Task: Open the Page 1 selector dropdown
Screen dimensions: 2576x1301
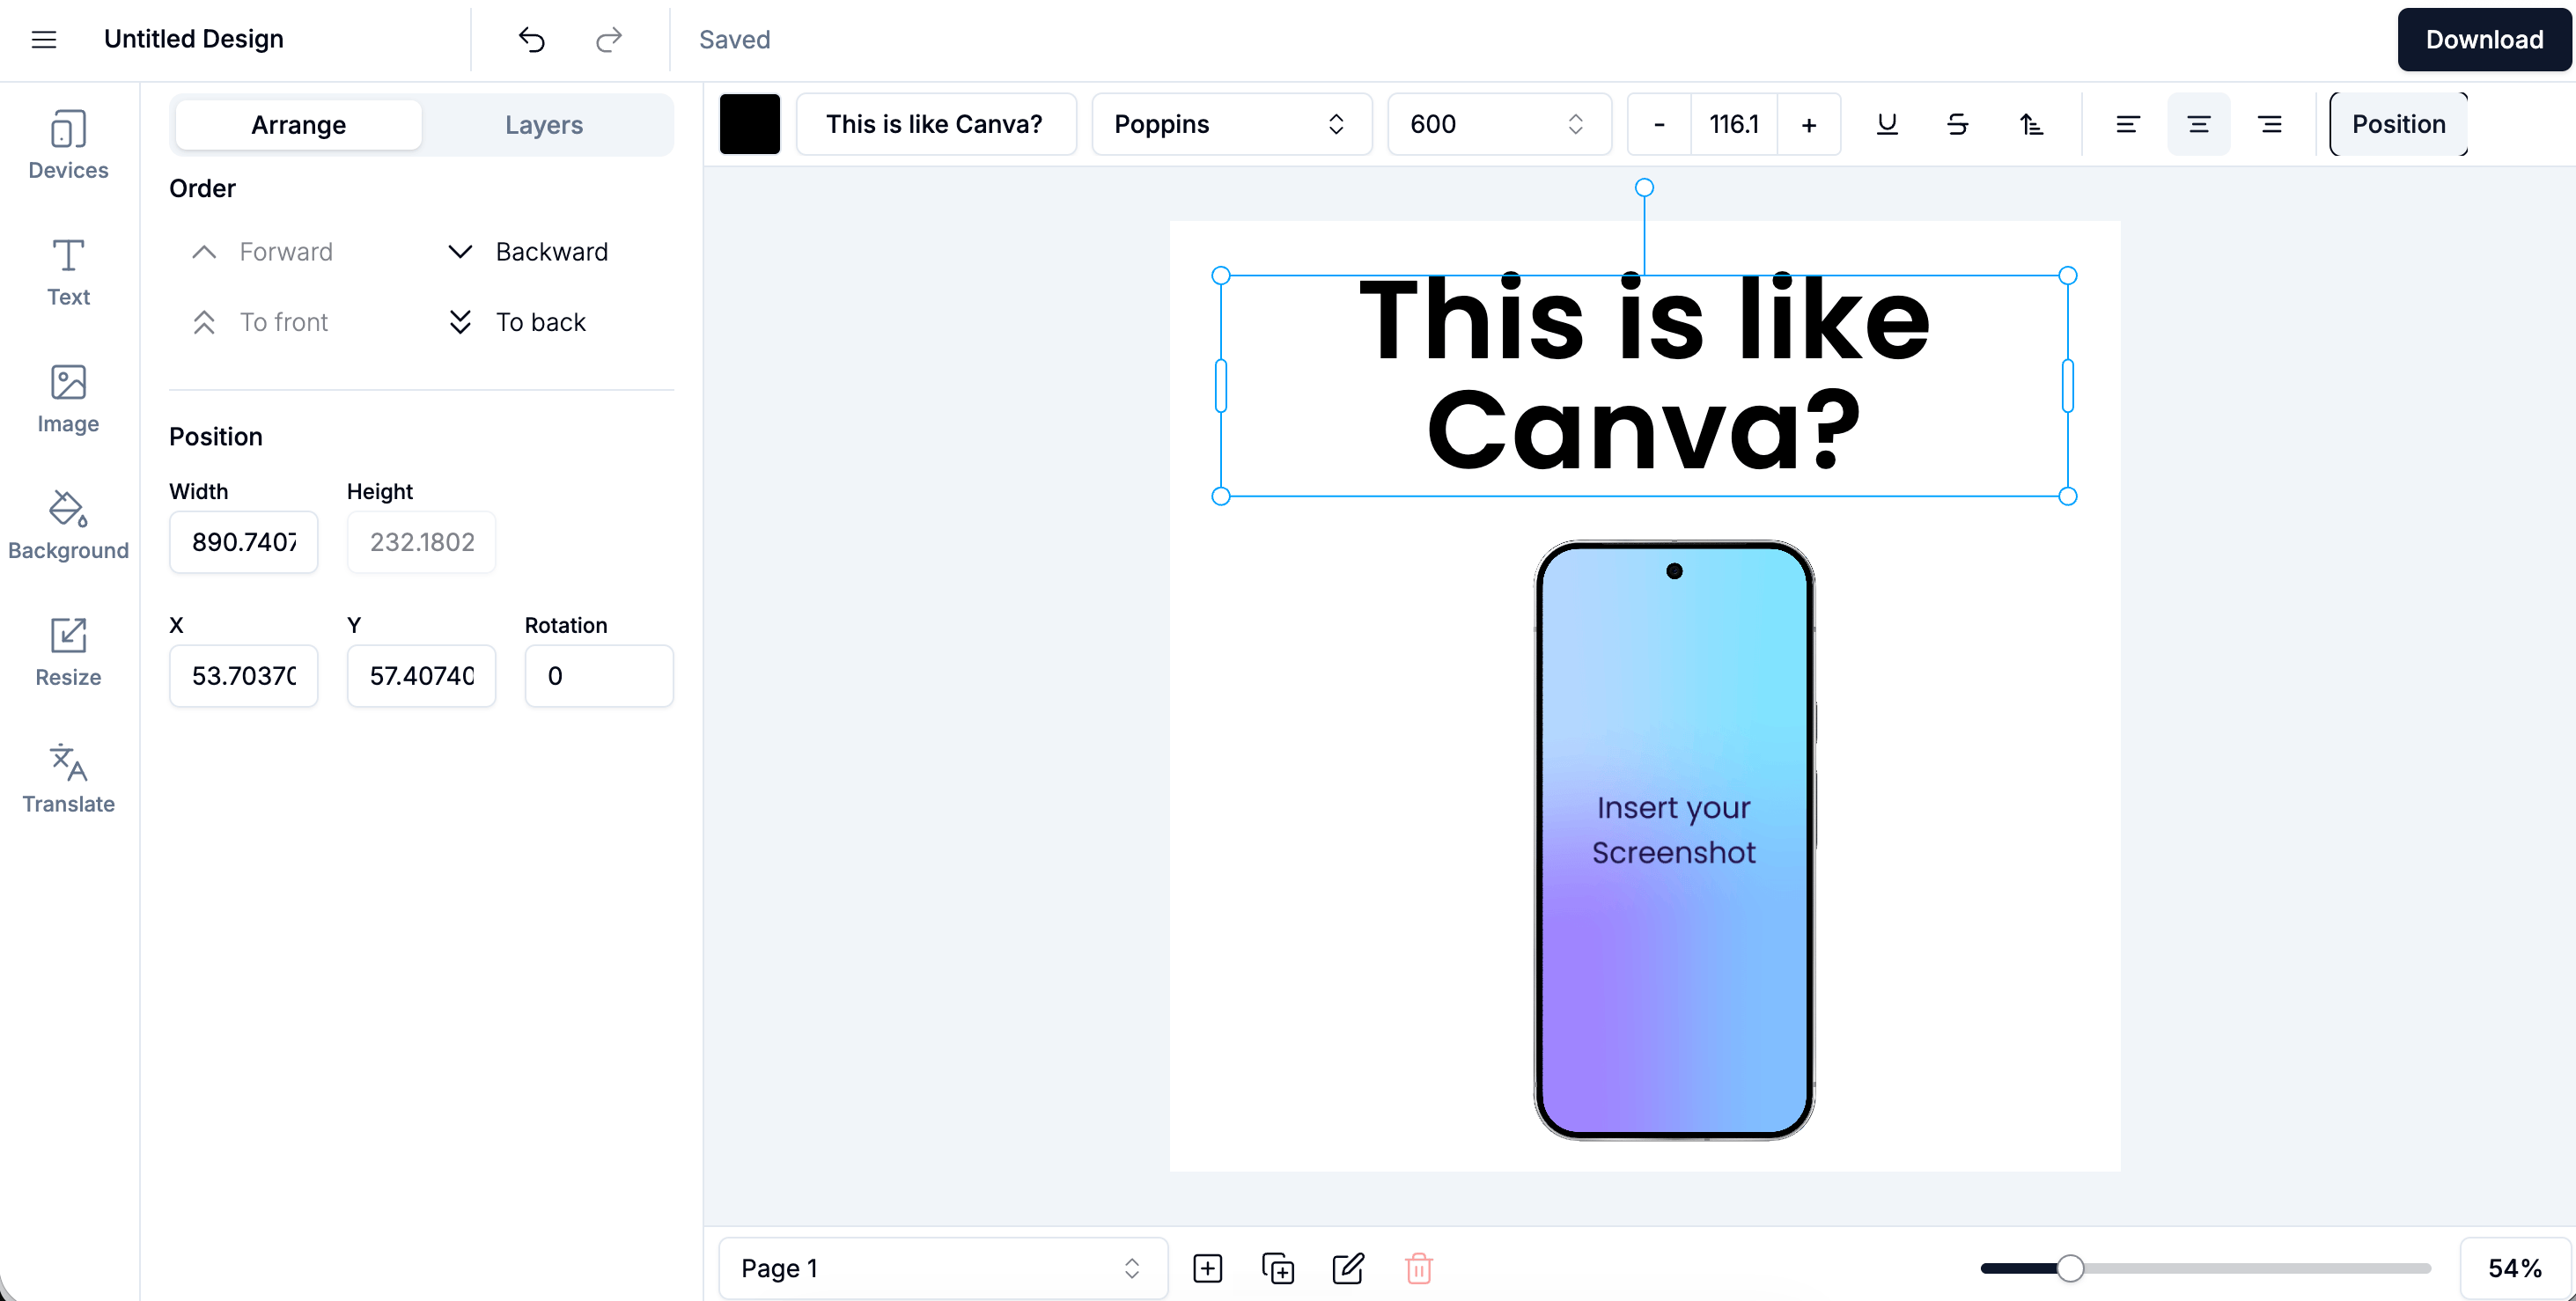Action: pyautogui.click(x=942, y=1268)
